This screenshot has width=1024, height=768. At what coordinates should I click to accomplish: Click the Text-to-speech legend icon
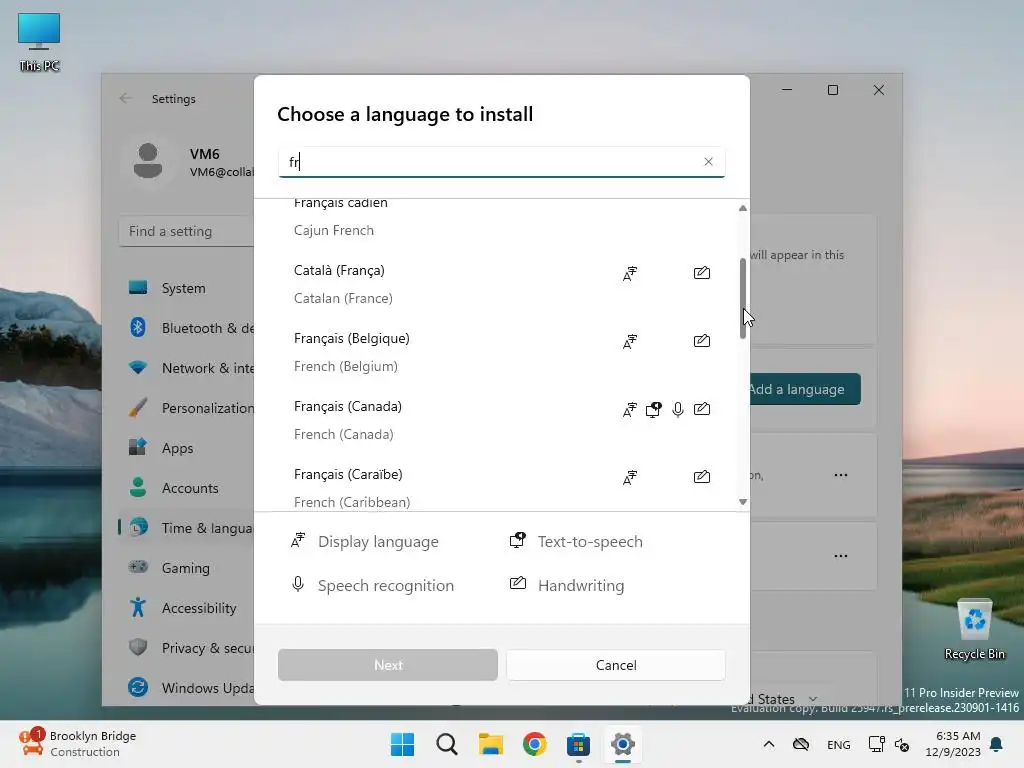pyautogui.click(x=517, y=541)
